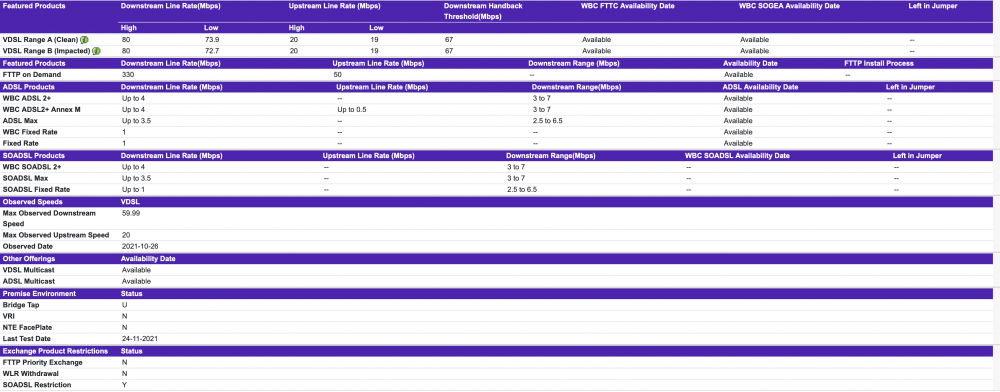Click the 24-11-2021 last test date value
This screenshot has height=392, width=1000.
click(140, 338)
